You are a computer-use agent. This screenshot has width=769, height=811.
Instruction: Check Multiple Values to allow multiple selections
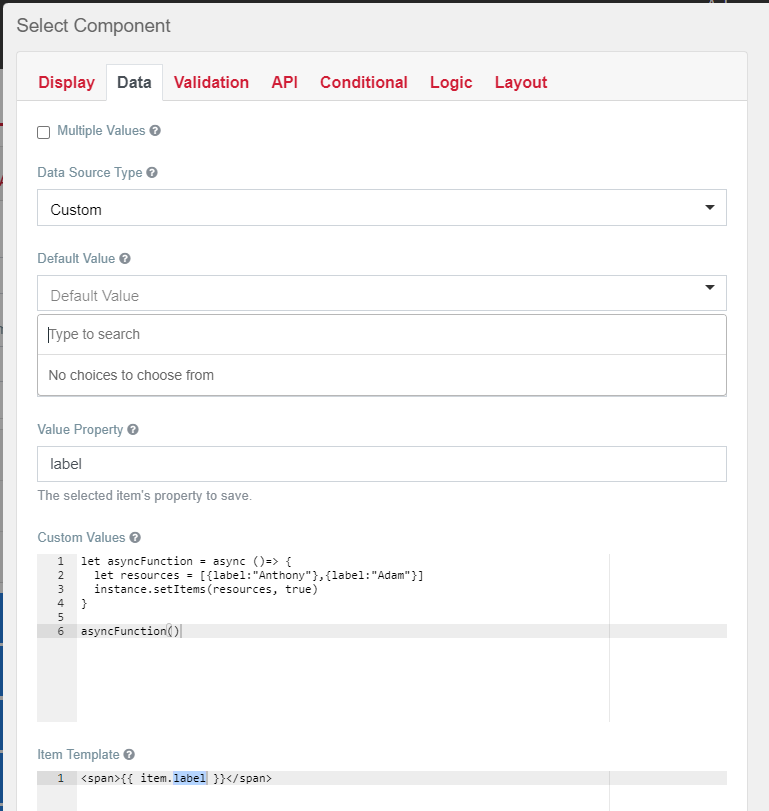click(x=43, y=131)
